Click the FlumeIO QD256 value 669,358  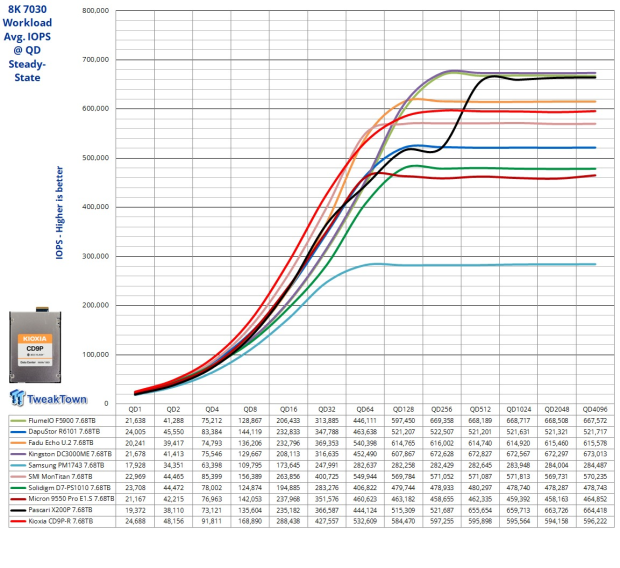(442, 421)
